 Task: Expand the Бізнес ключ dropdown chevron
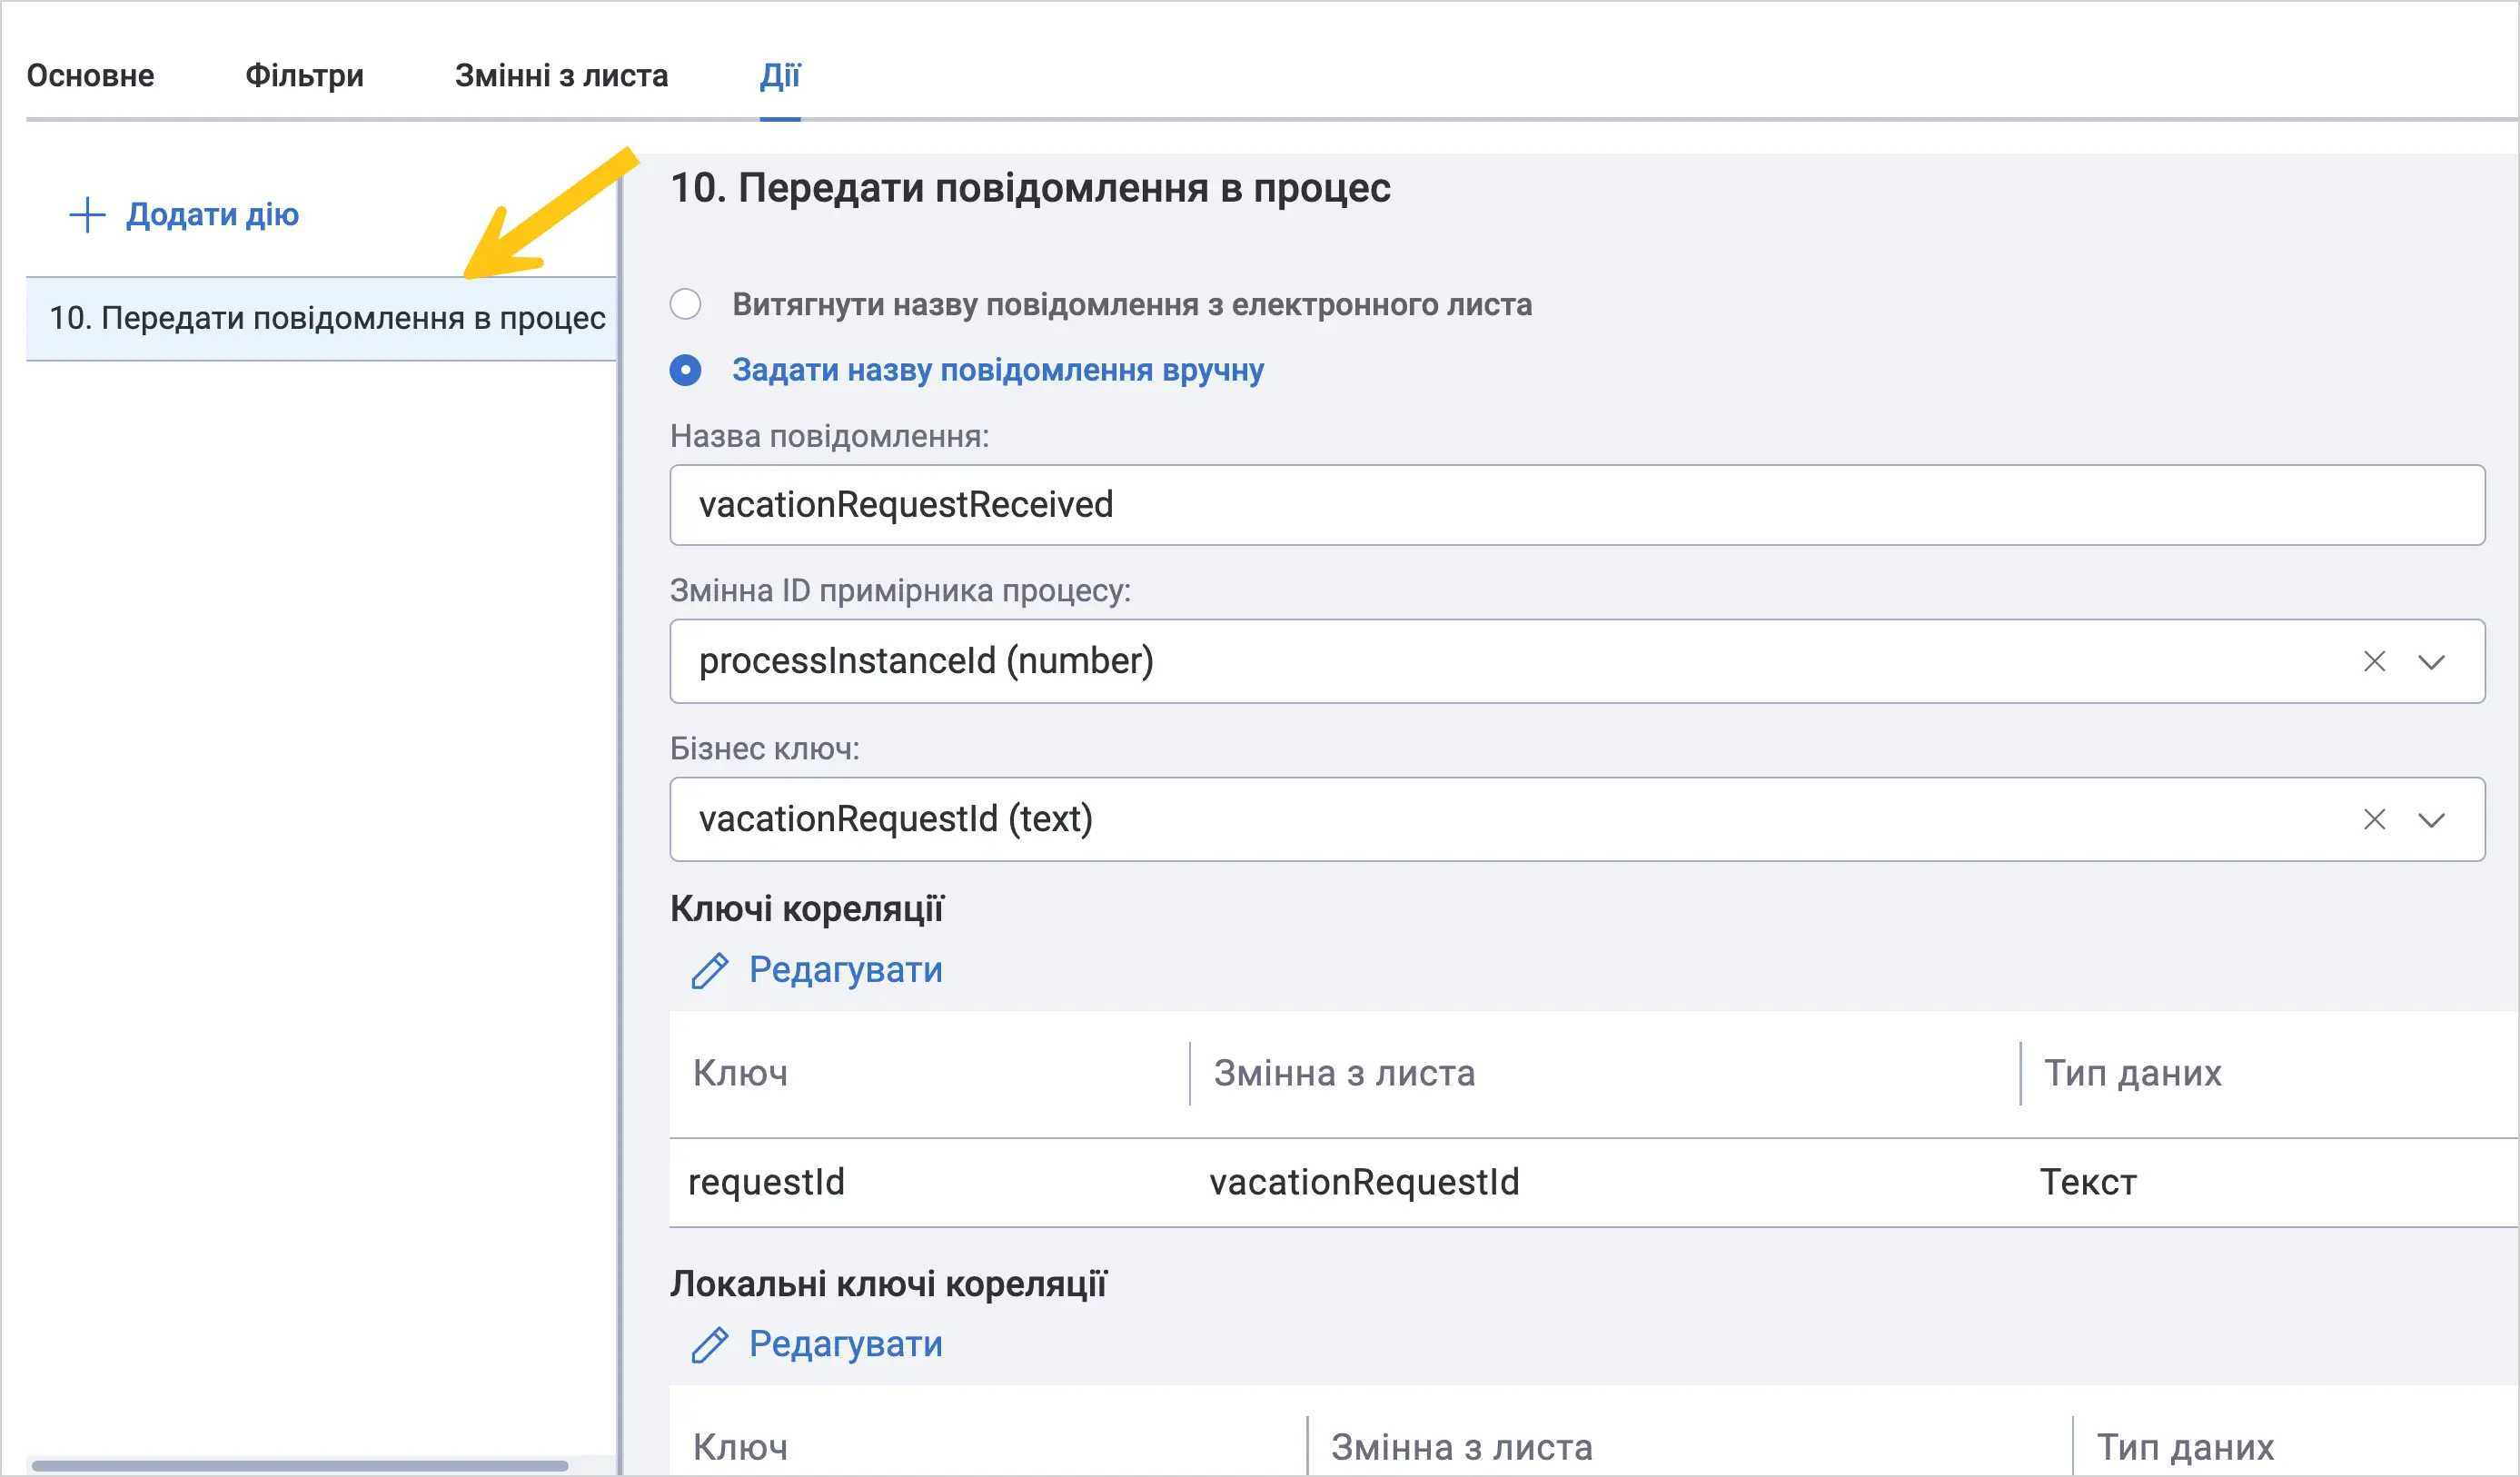point(2431,820)
